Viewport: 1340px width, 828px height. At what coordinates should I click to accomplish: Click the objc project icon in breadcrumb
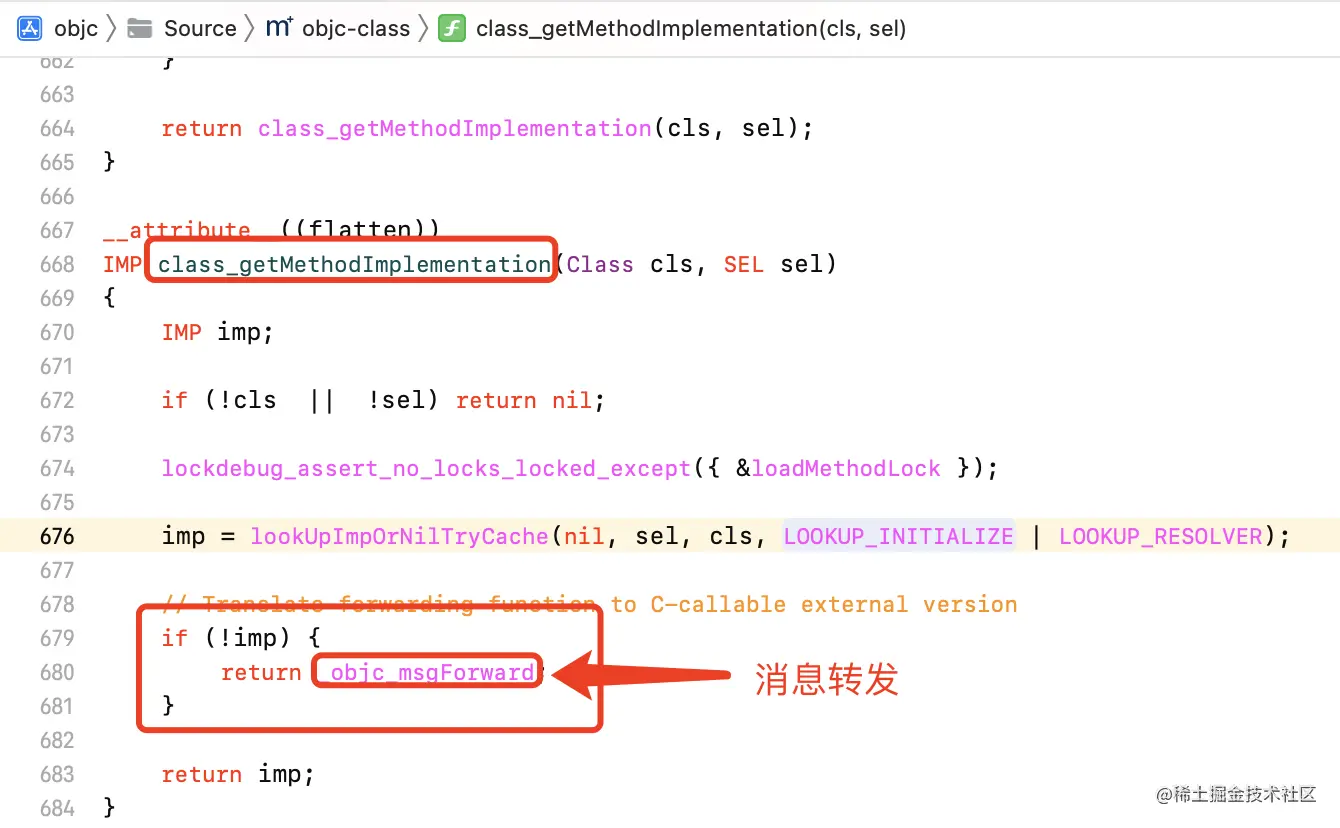coord(29,28)
